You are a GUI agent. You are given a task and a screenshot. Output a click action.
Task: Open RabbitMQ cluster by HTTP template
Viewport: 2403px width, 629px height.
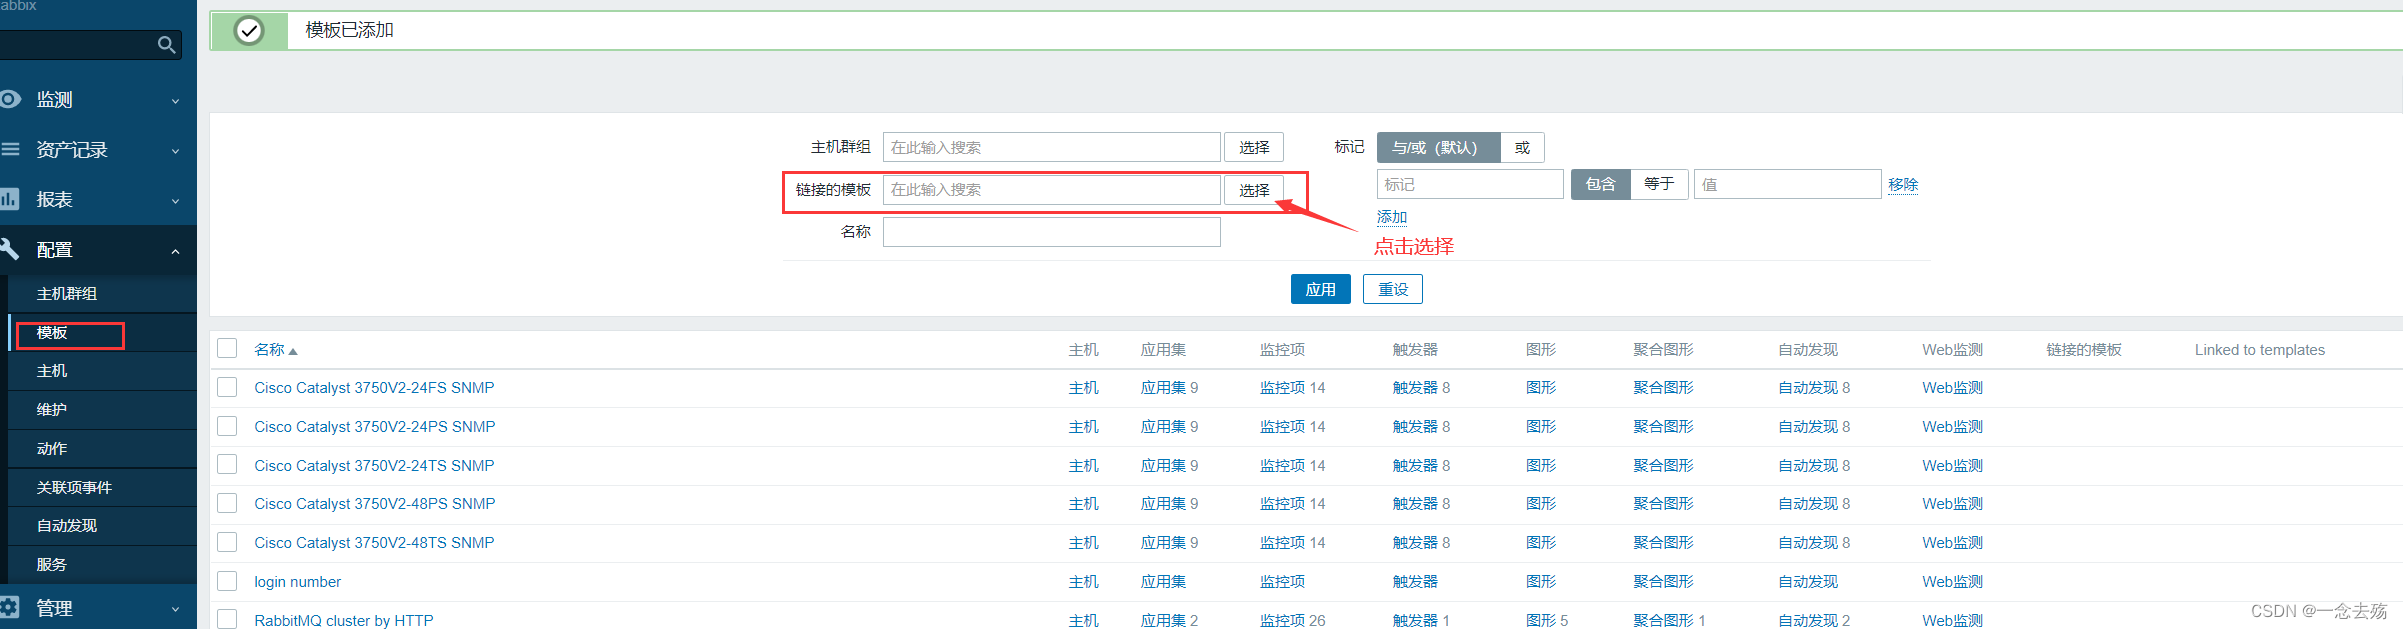tap(344, 620)
